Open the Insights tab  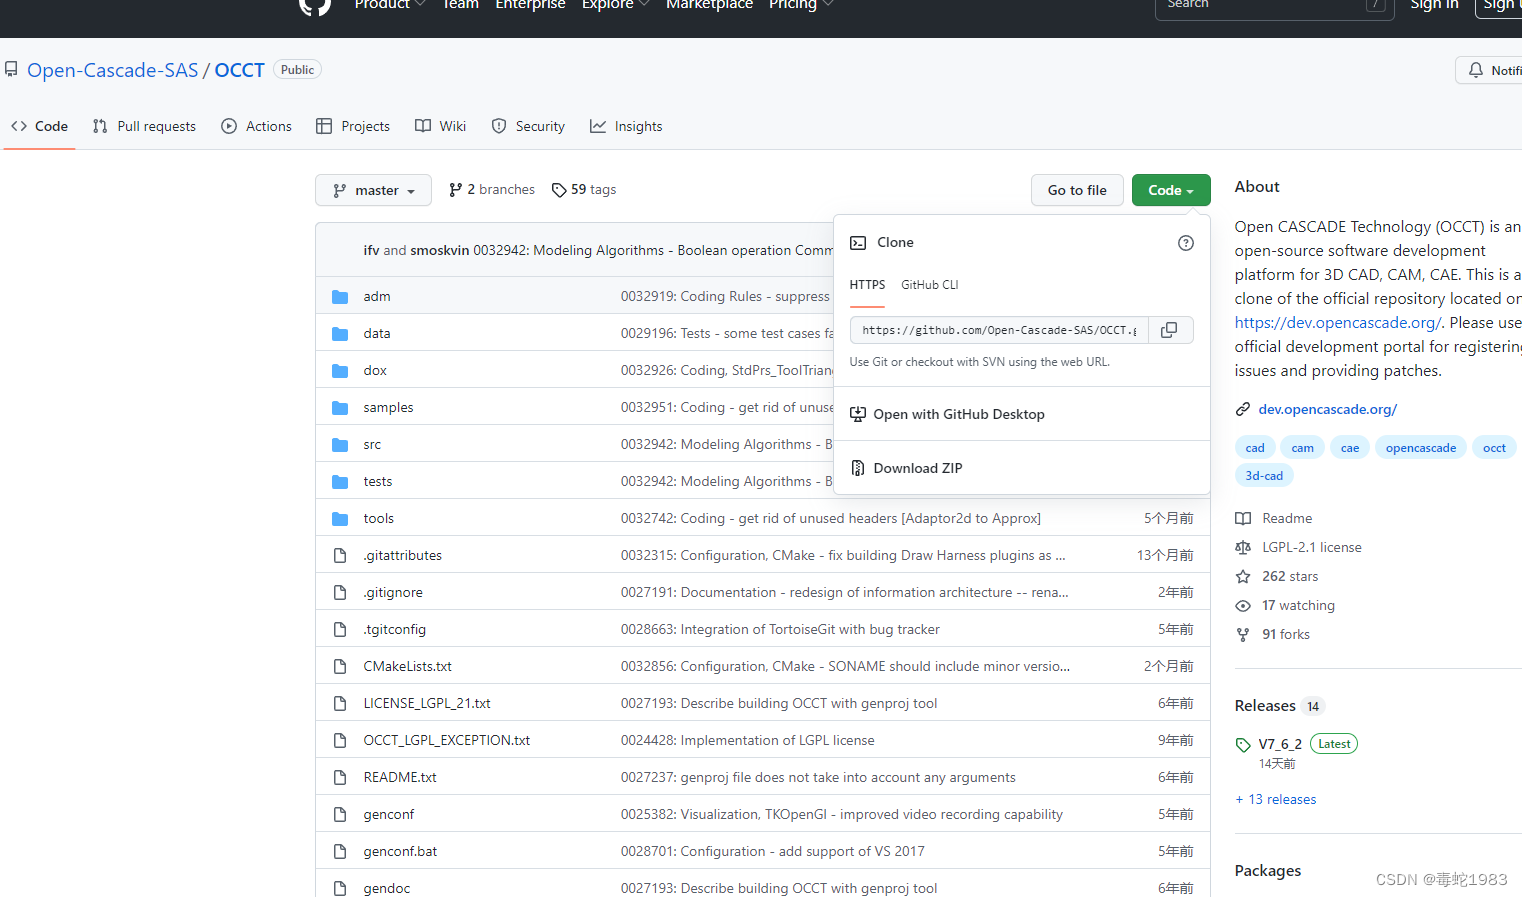[626, 127]
